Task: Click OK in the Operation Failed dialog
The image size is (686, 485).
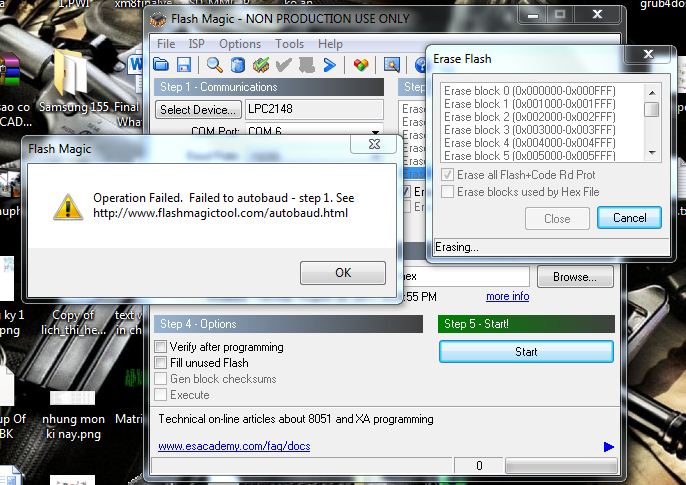Action: 343,272
